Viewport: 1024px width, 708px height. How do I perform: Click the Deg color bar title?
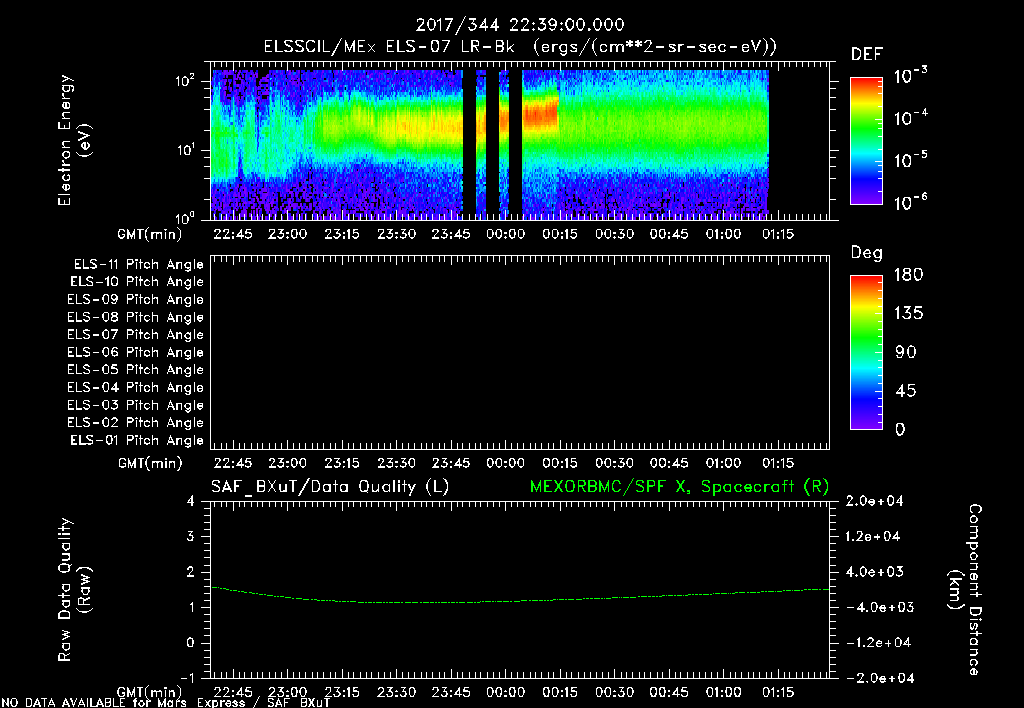[x=867, y=253]
